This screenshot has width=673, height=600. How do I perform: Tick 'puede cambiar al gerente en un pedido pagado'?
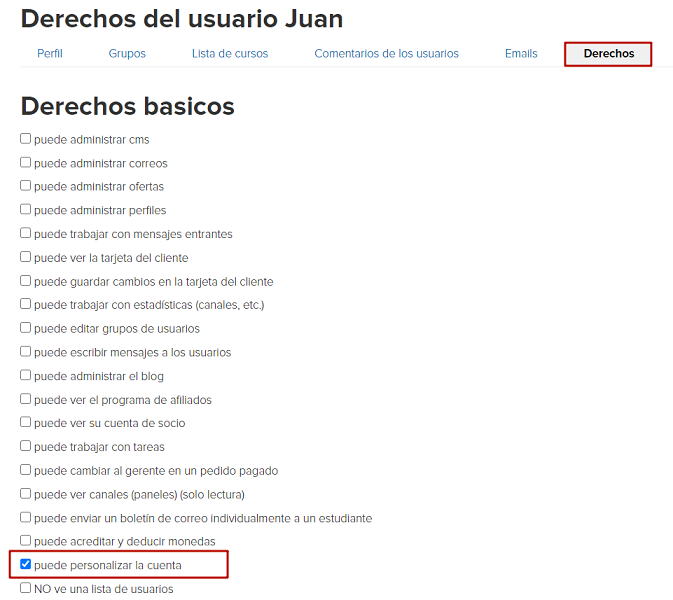coord(26,470)
